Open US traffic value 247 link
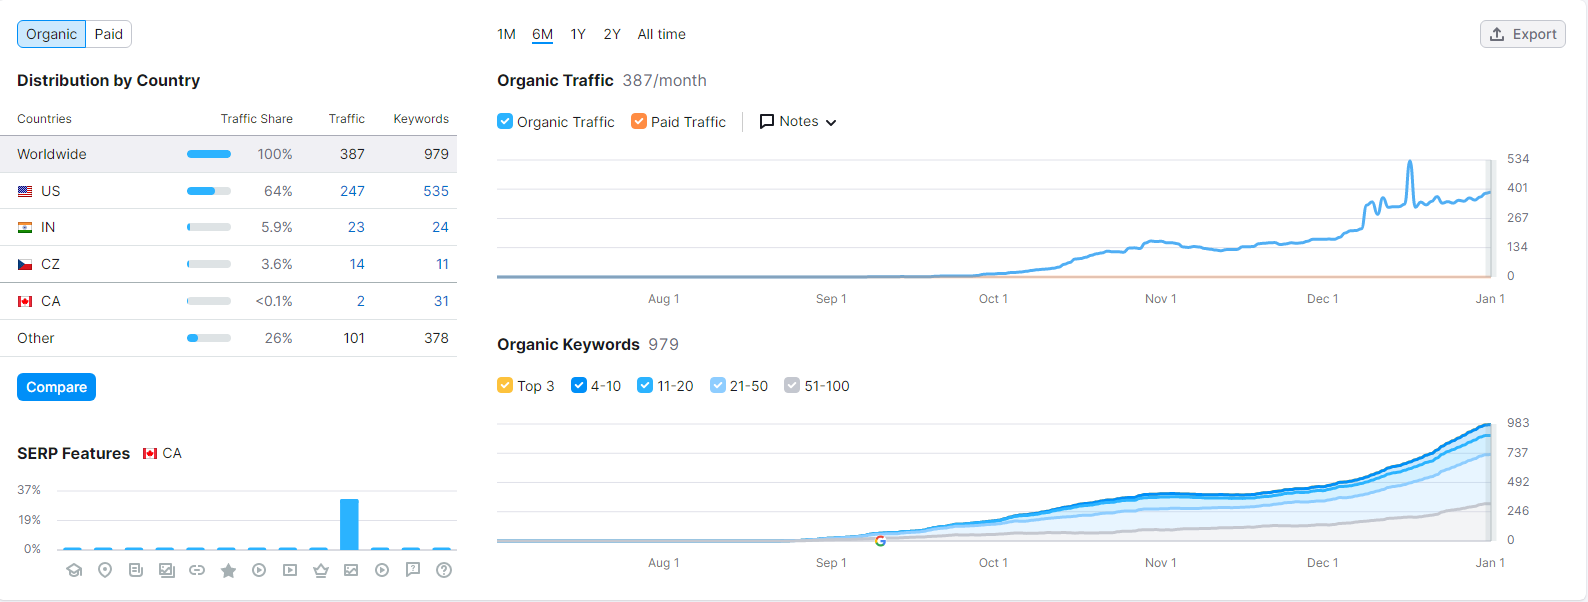The height and width of the screenshot is (602, 1588). coord(352,191)
